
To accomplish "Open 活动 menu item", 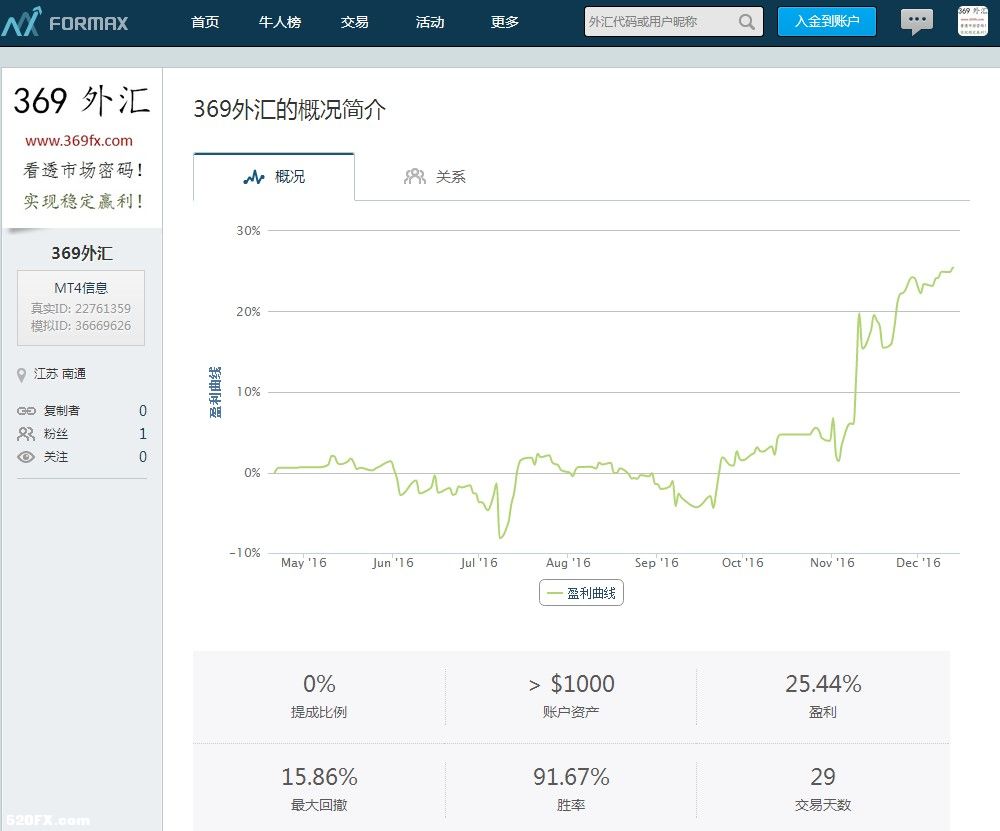I will pos(430,22).
